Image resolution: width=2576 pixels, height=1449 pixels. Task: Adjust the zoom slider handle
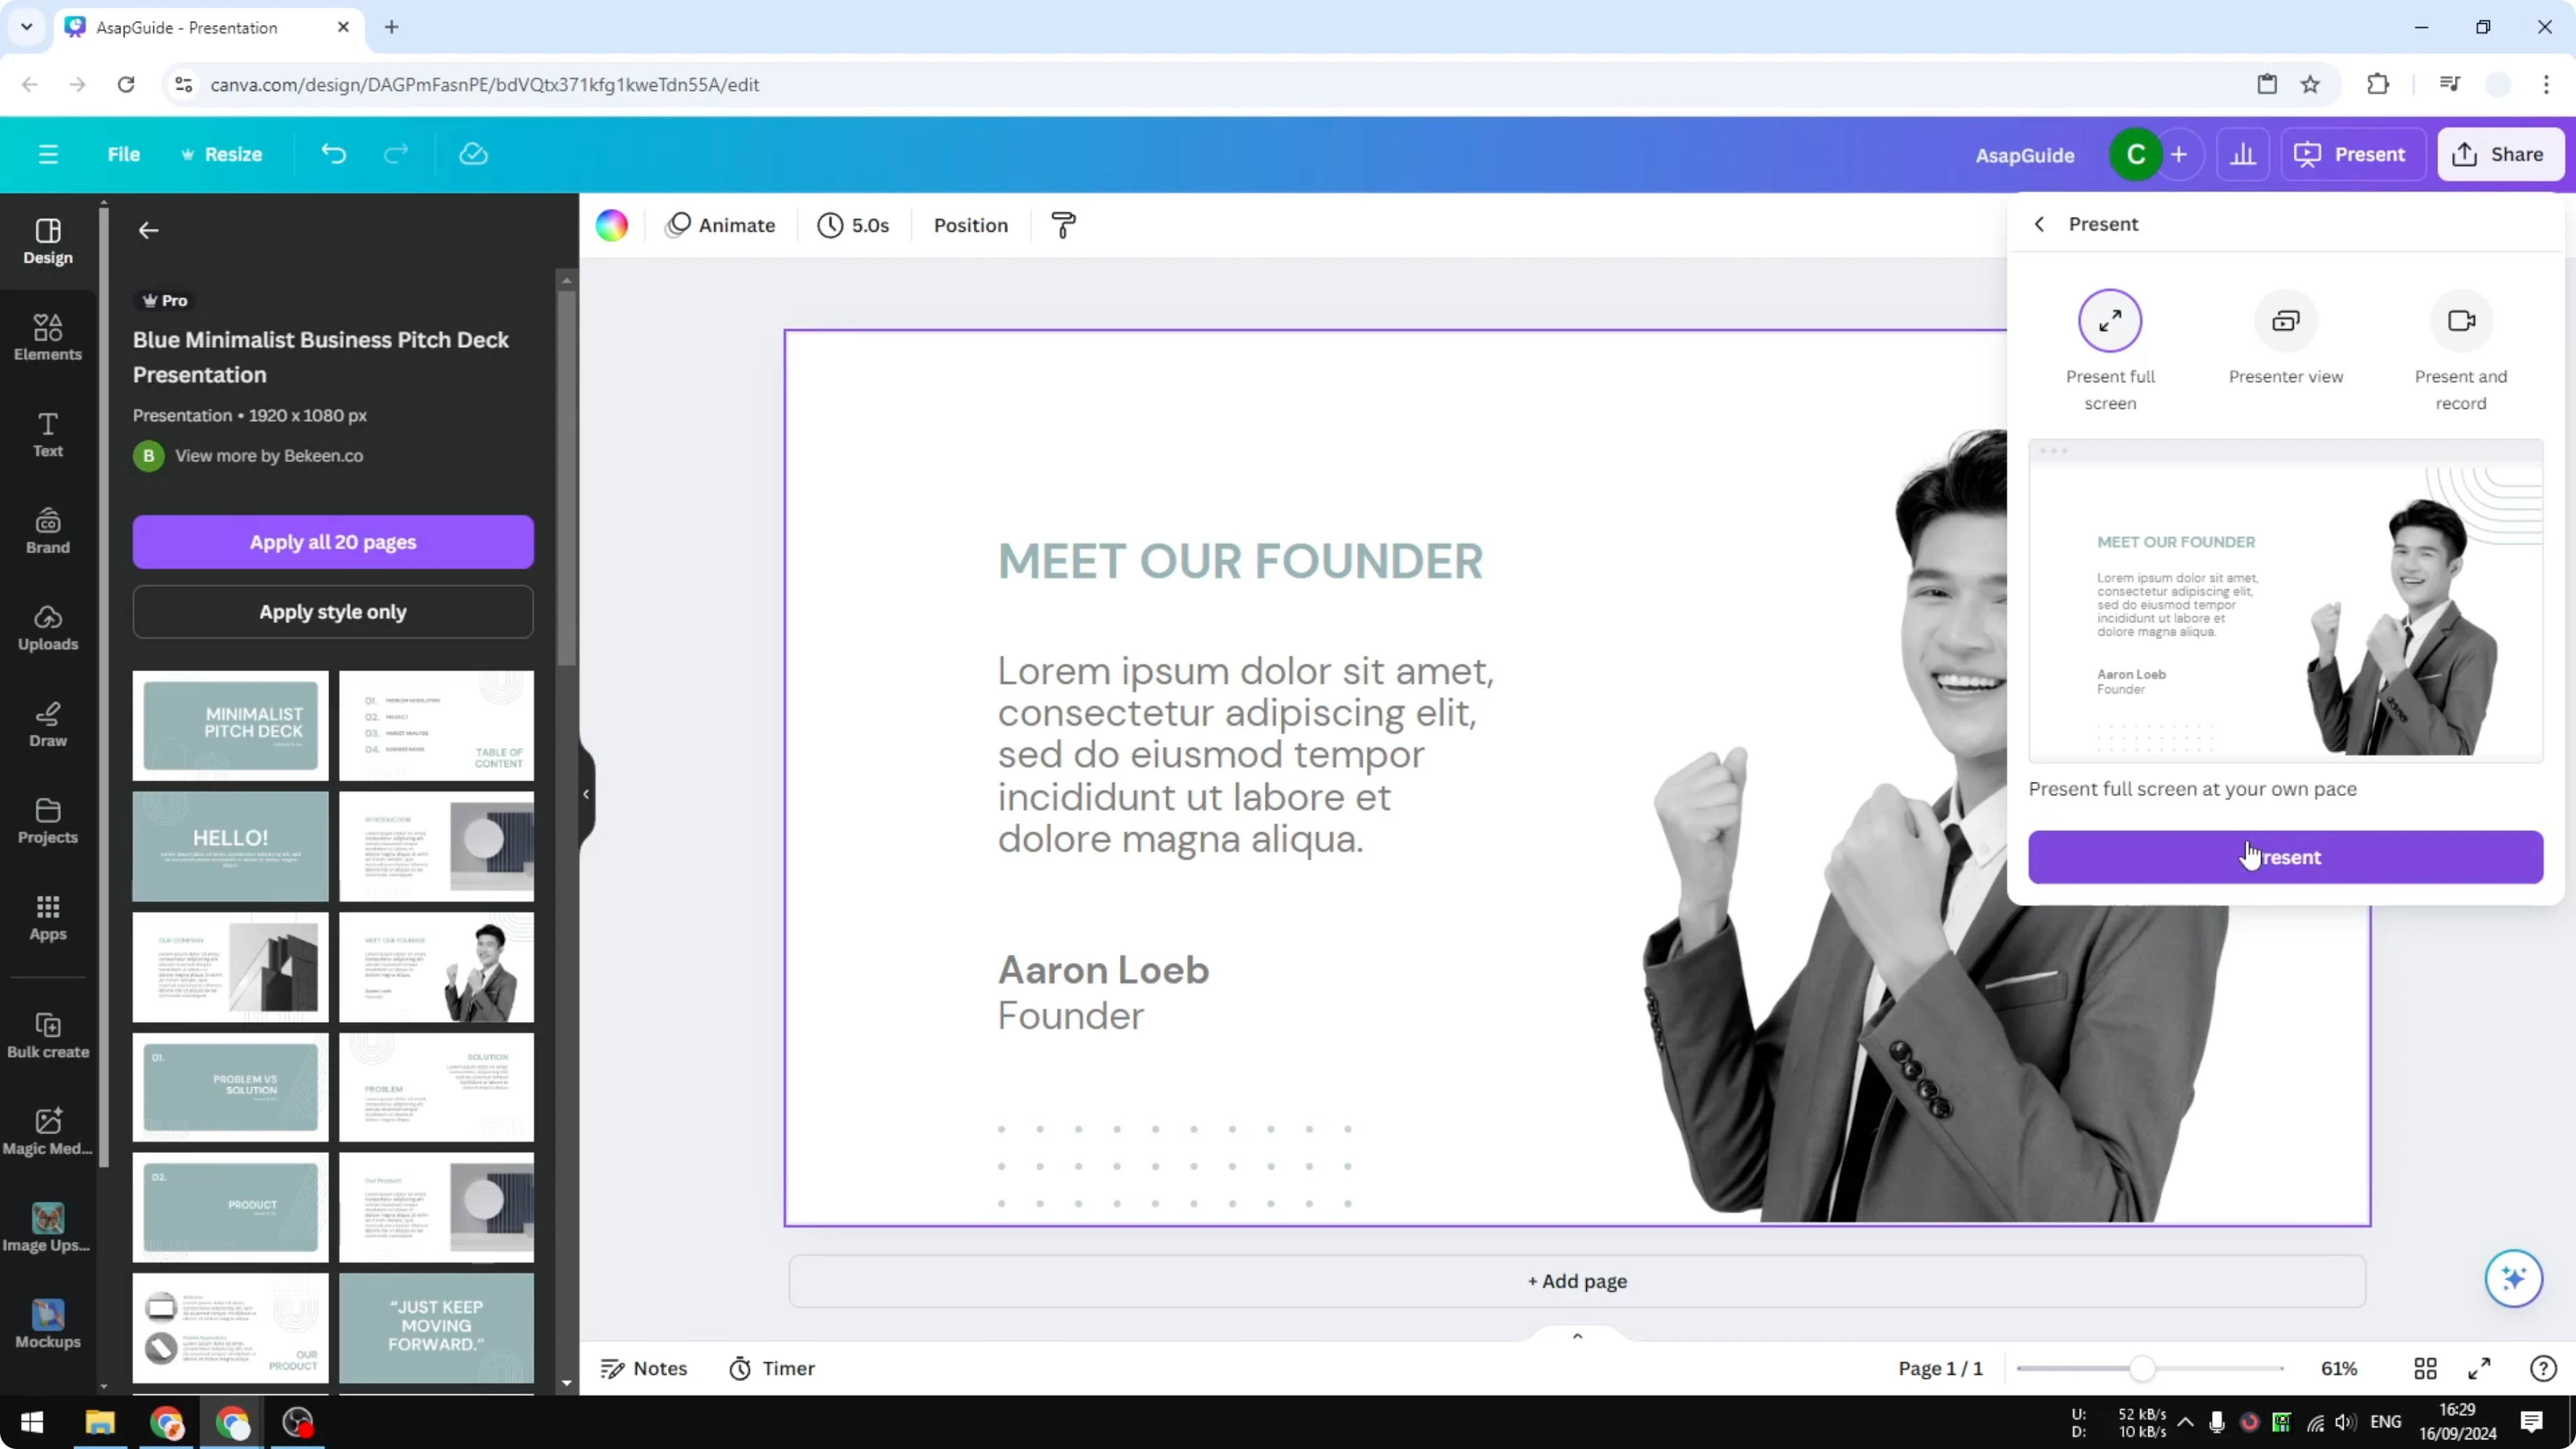[2141, 1368]
